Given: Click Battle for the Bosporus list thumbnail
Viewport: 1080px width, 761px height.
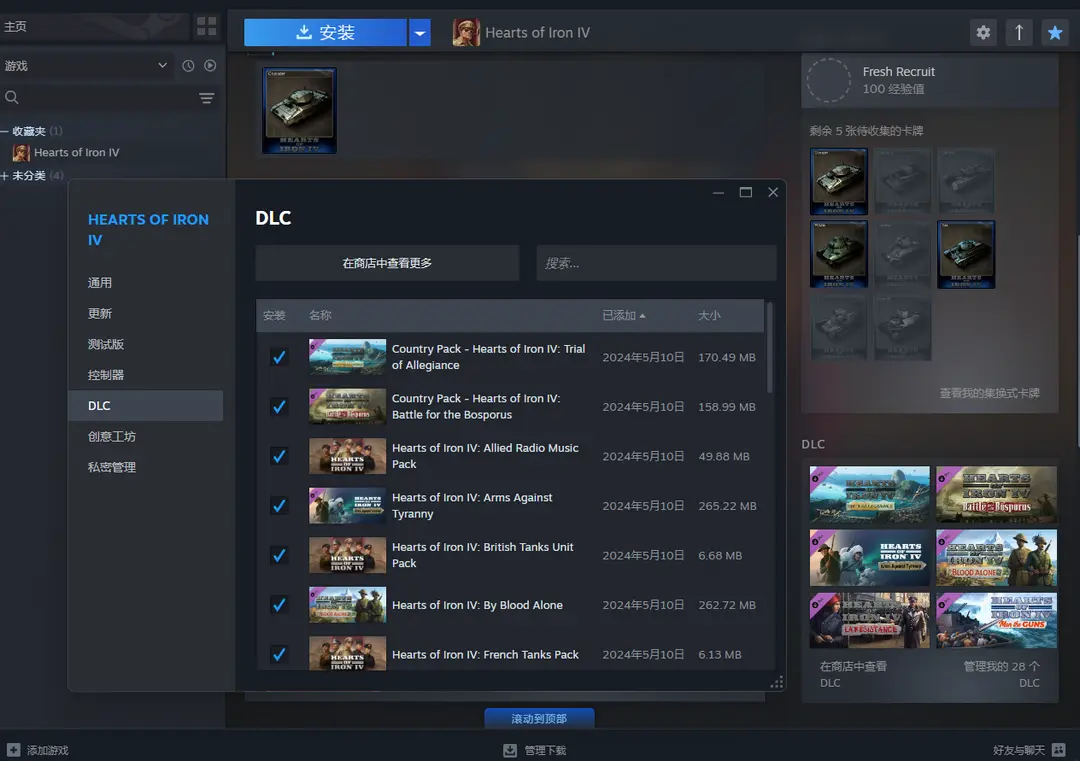Looking at the screenshot, I should [x=347, y=406].
